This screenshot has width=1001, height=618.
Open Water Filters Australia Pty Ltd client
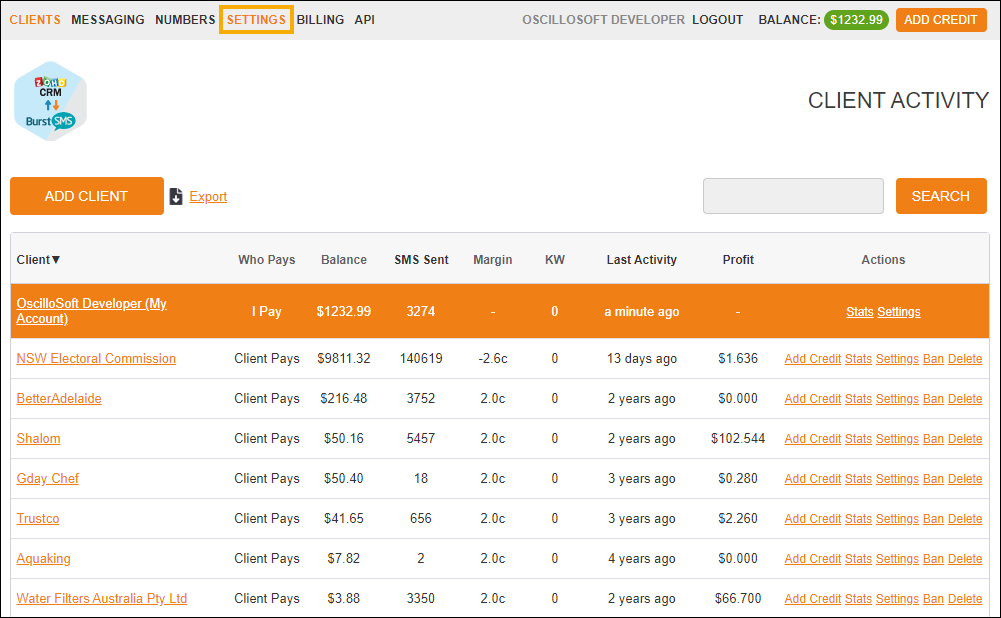click(102, 599)
